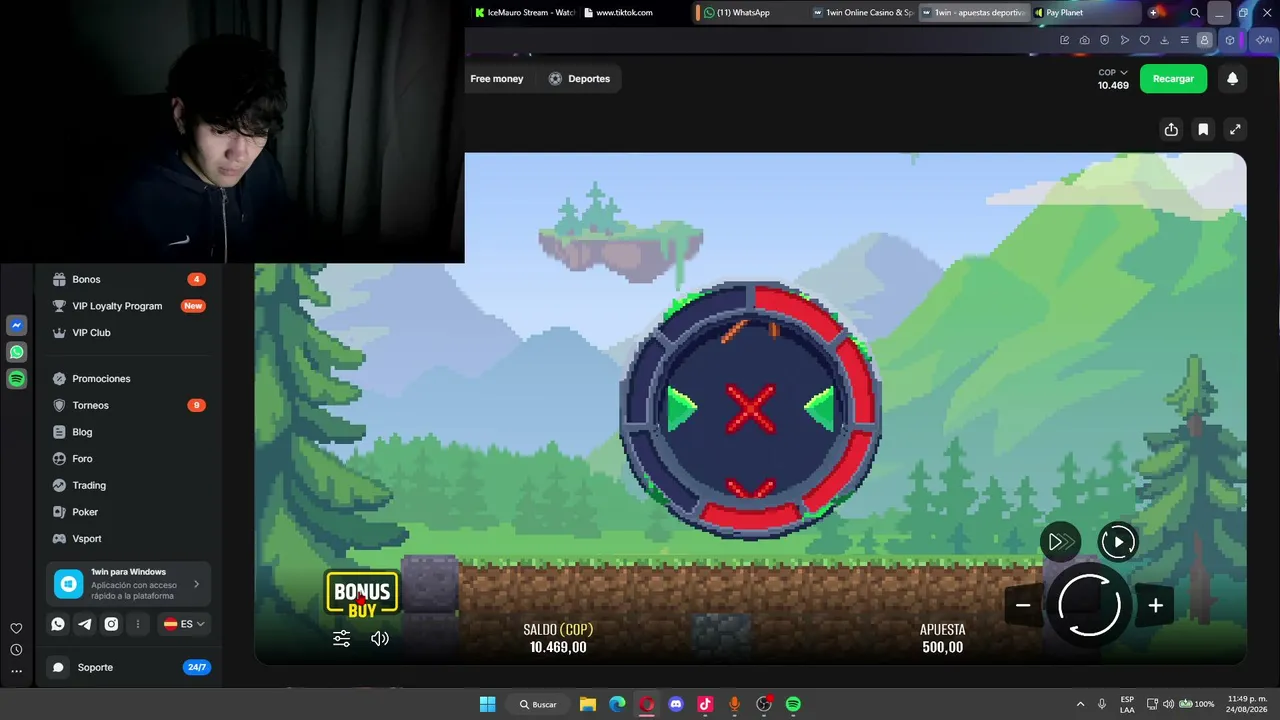Image resolution: width=1280 pixels, height=720 pixels.
Task: Open TikTok app from the taskbar
Action: 705,704
